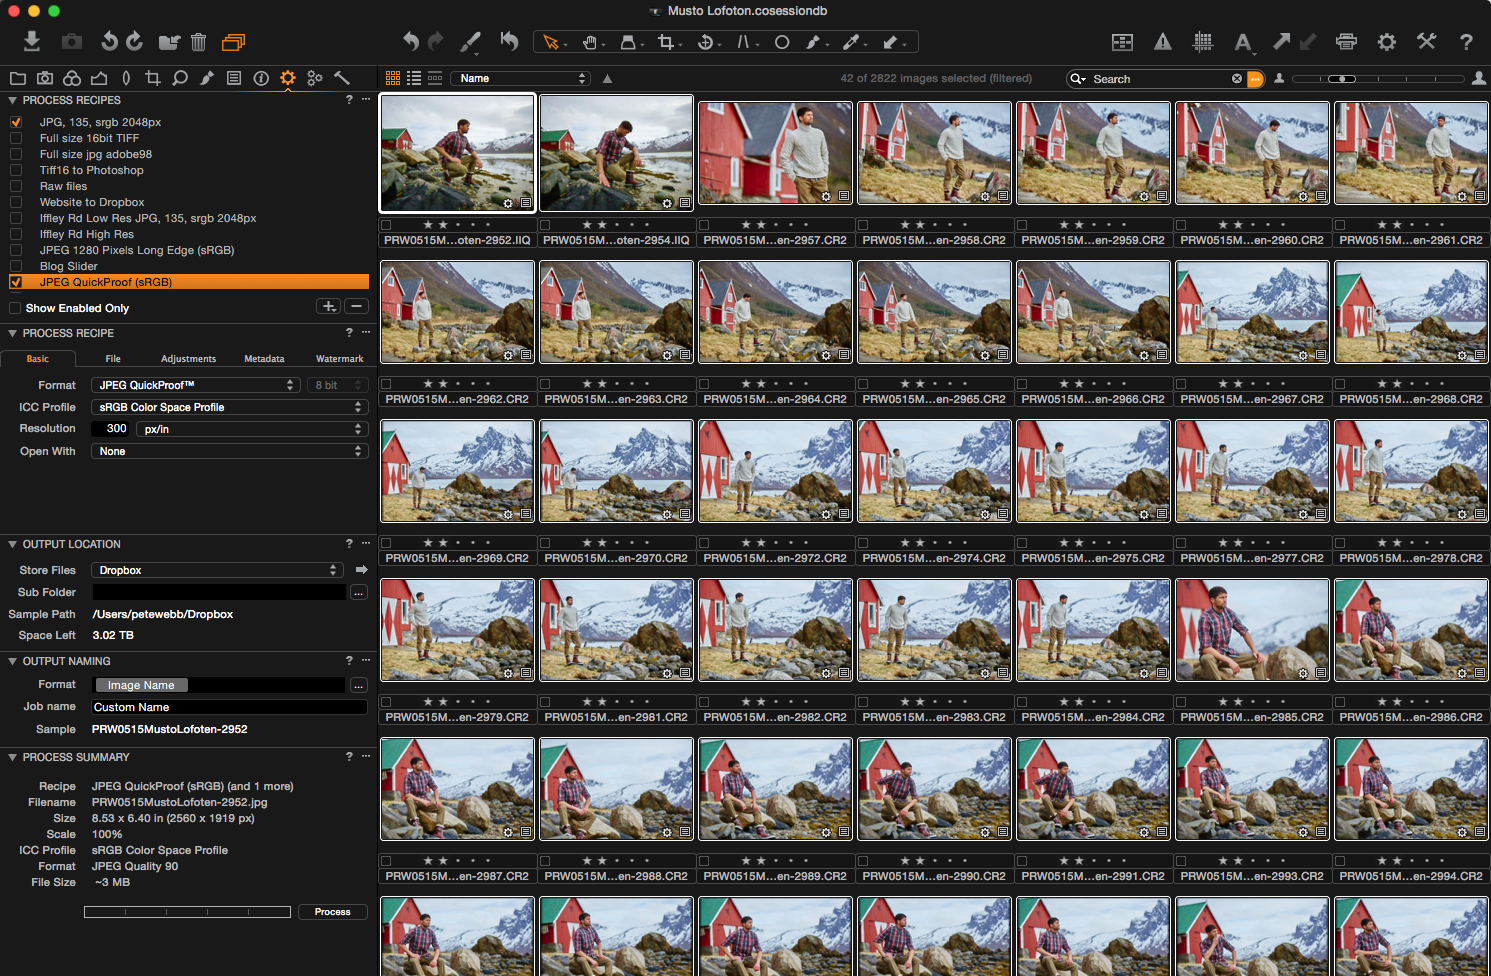The width and height of the screenshot is (1491, 976).
Task: Click the orange Variants stack icon
Action: 233,42
